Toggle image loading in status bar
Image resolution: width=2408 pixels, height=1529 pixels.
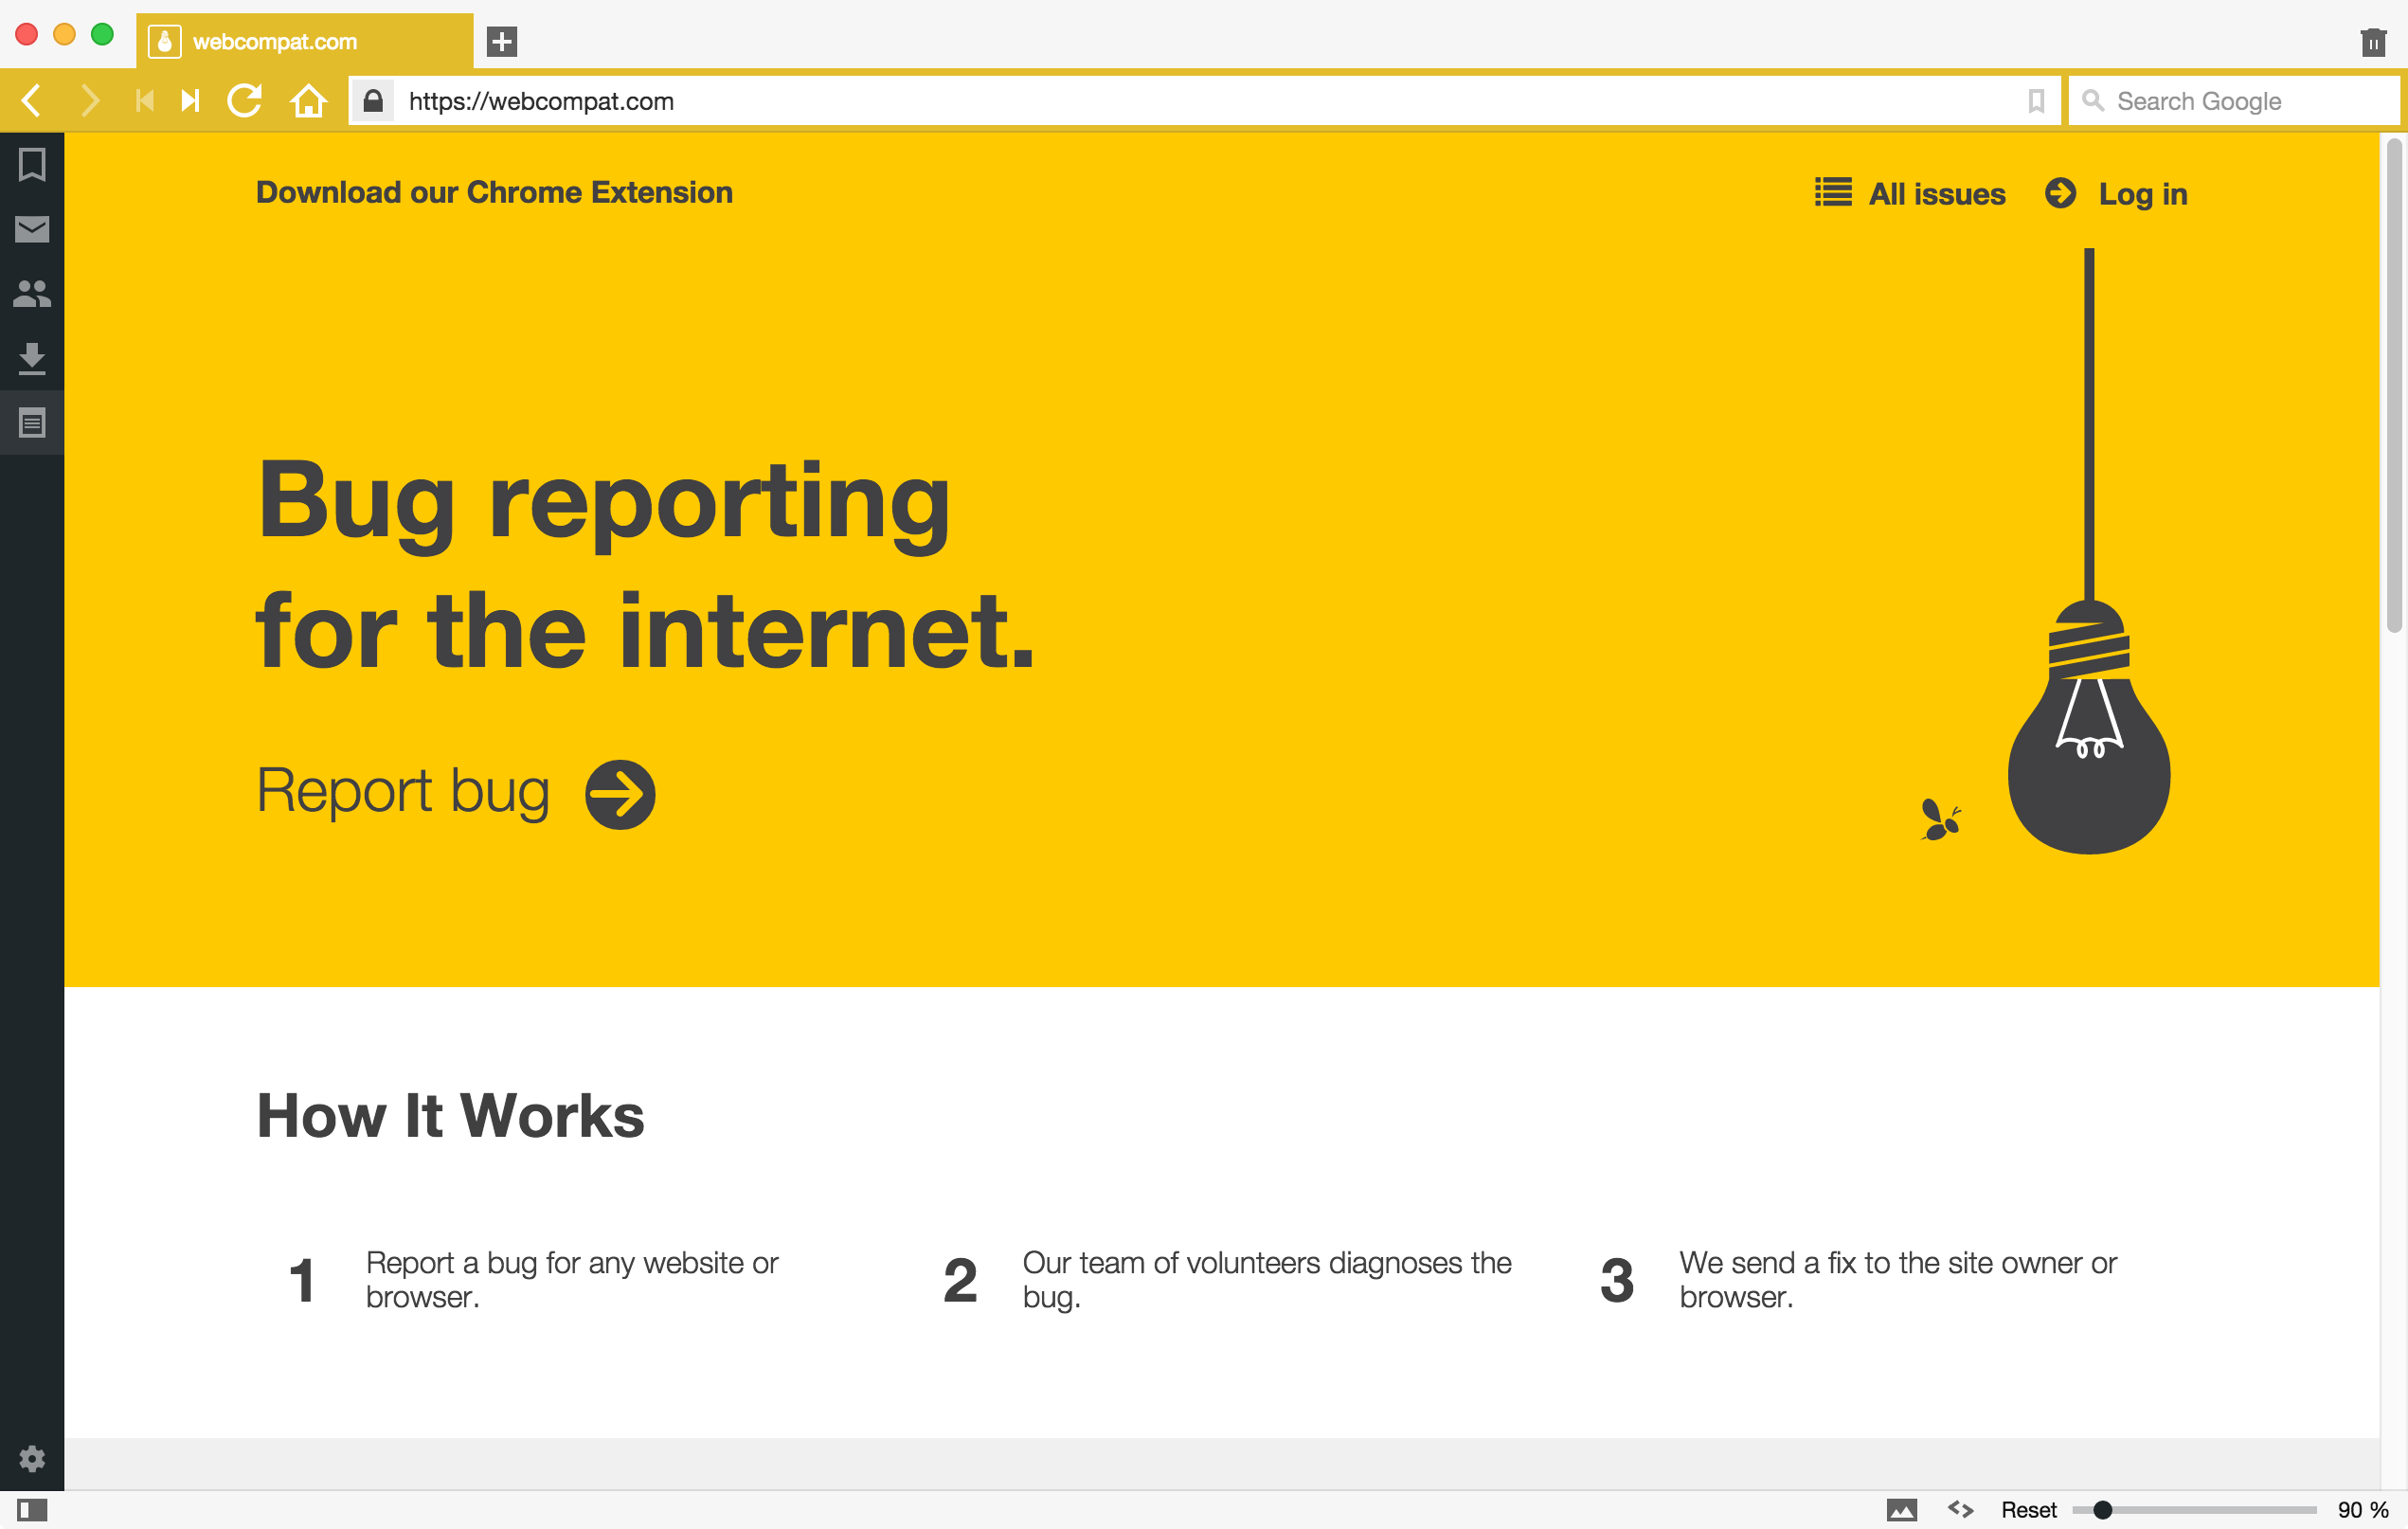coord(1901,1509)
